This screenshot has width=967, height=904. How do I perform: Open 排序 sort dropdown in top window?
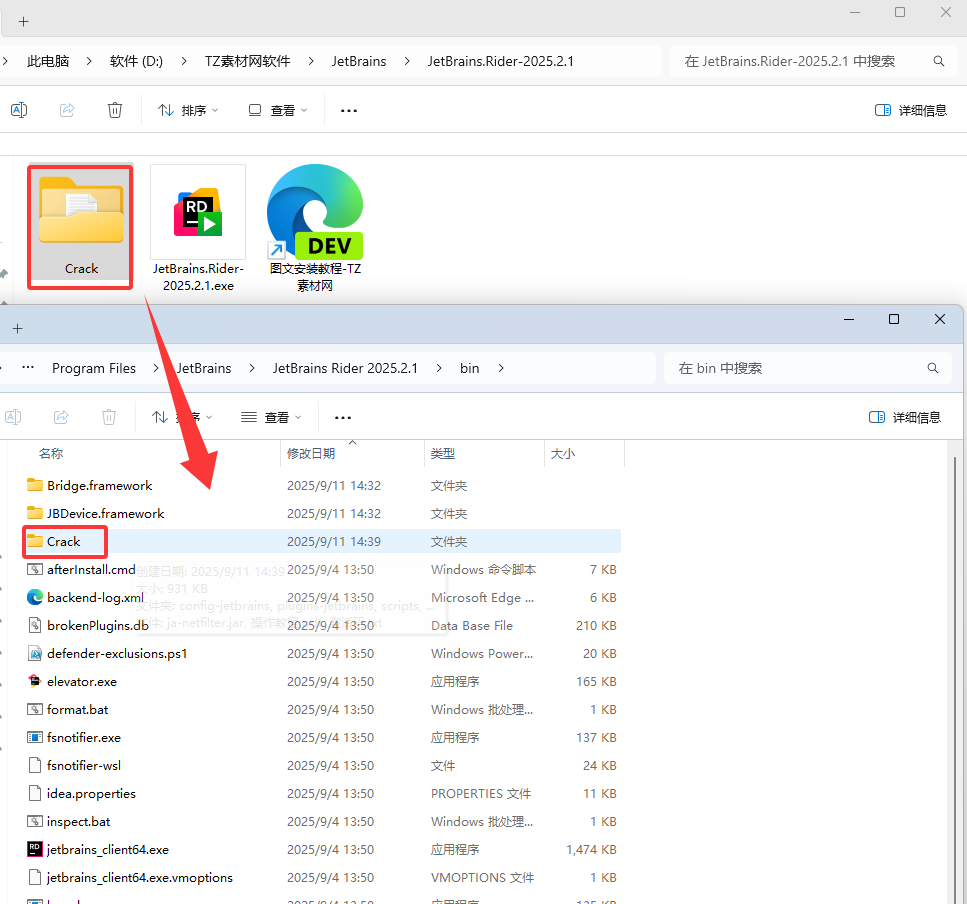188,110
